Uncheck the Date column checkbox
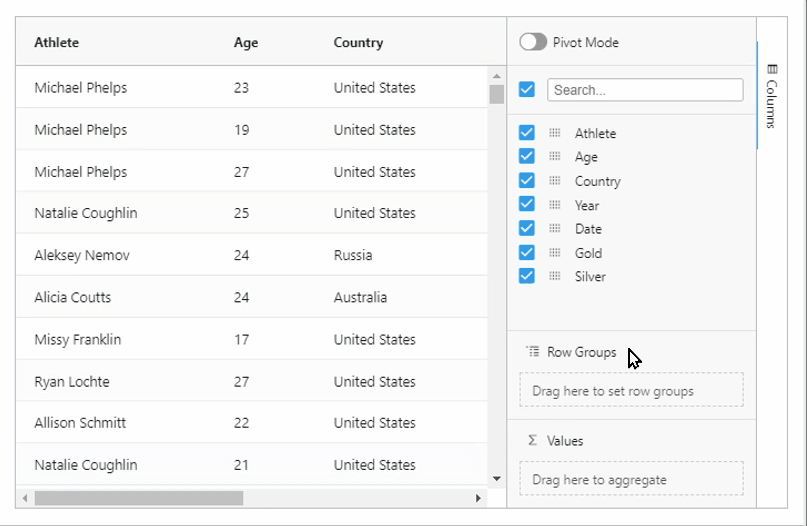807x526 pixels. (x=527, y=229)
